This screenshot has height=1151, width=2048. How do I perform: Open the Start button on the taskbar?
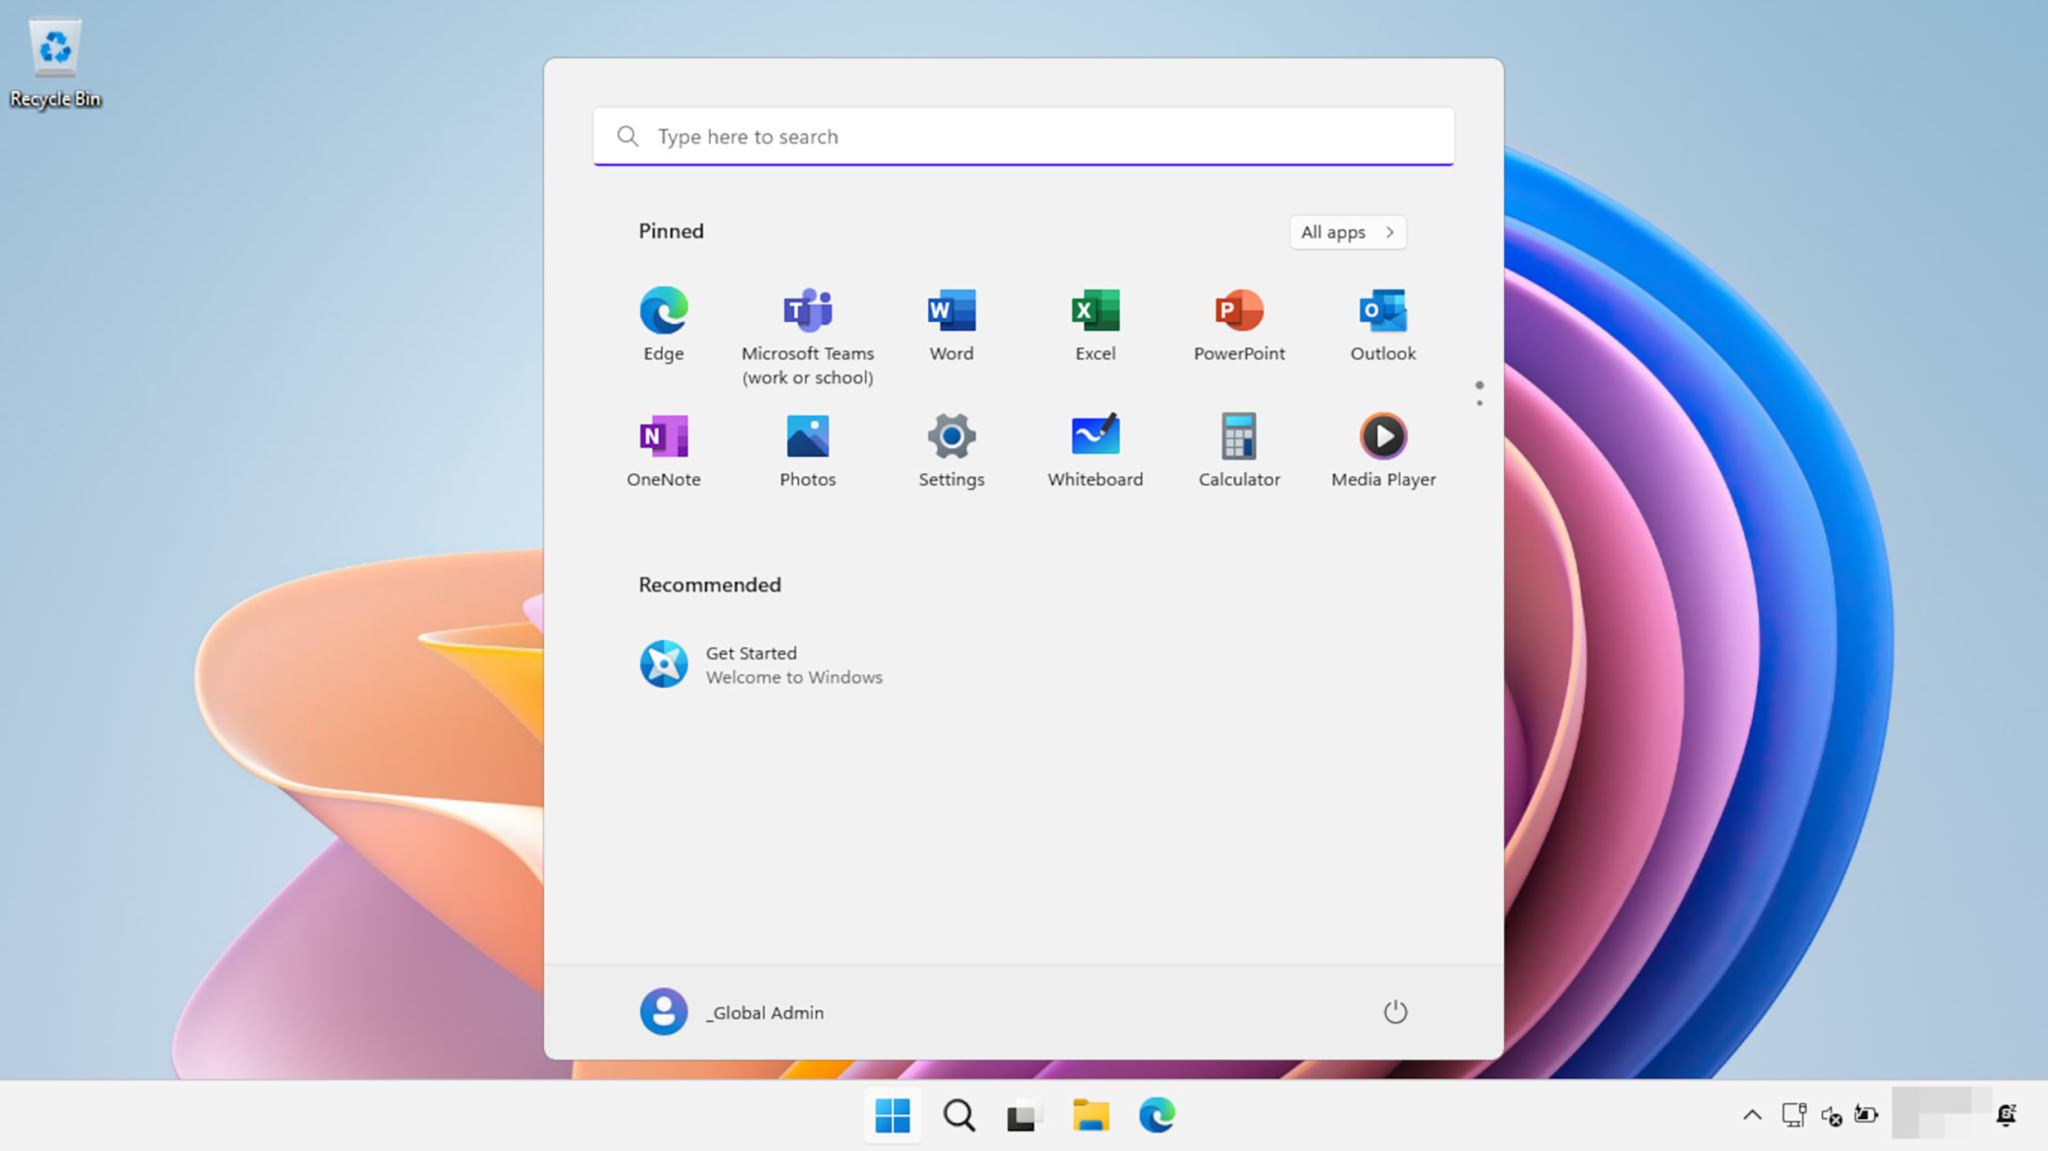(893, 1114)
